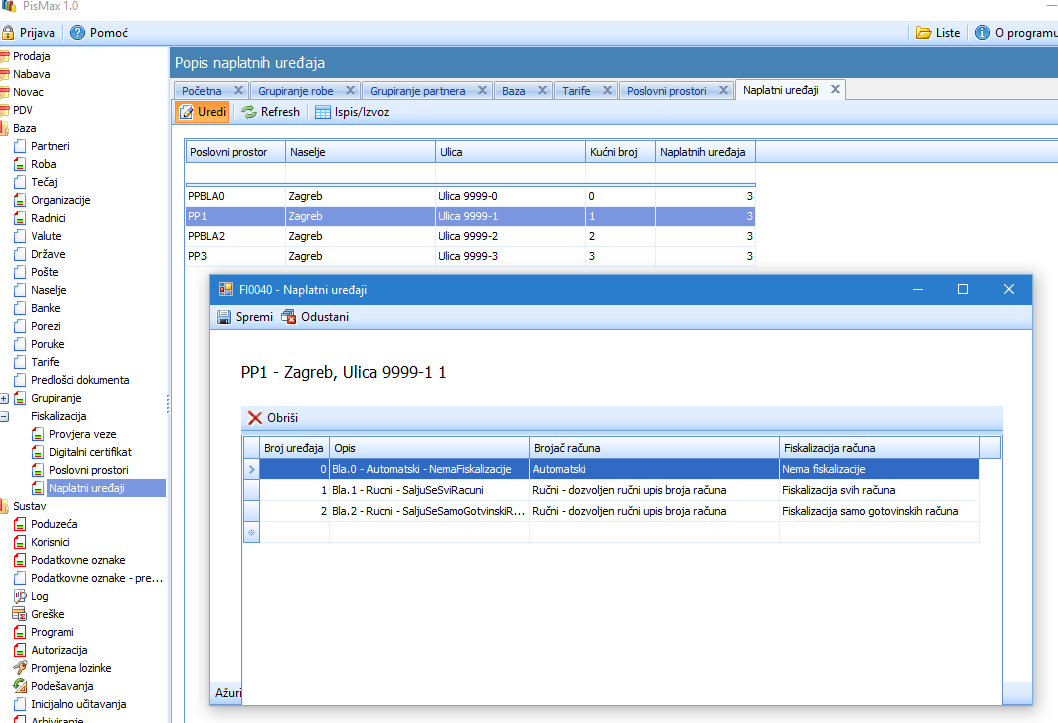Click the Organizacije document icon
1058x723 pixels.
(20, 200)
